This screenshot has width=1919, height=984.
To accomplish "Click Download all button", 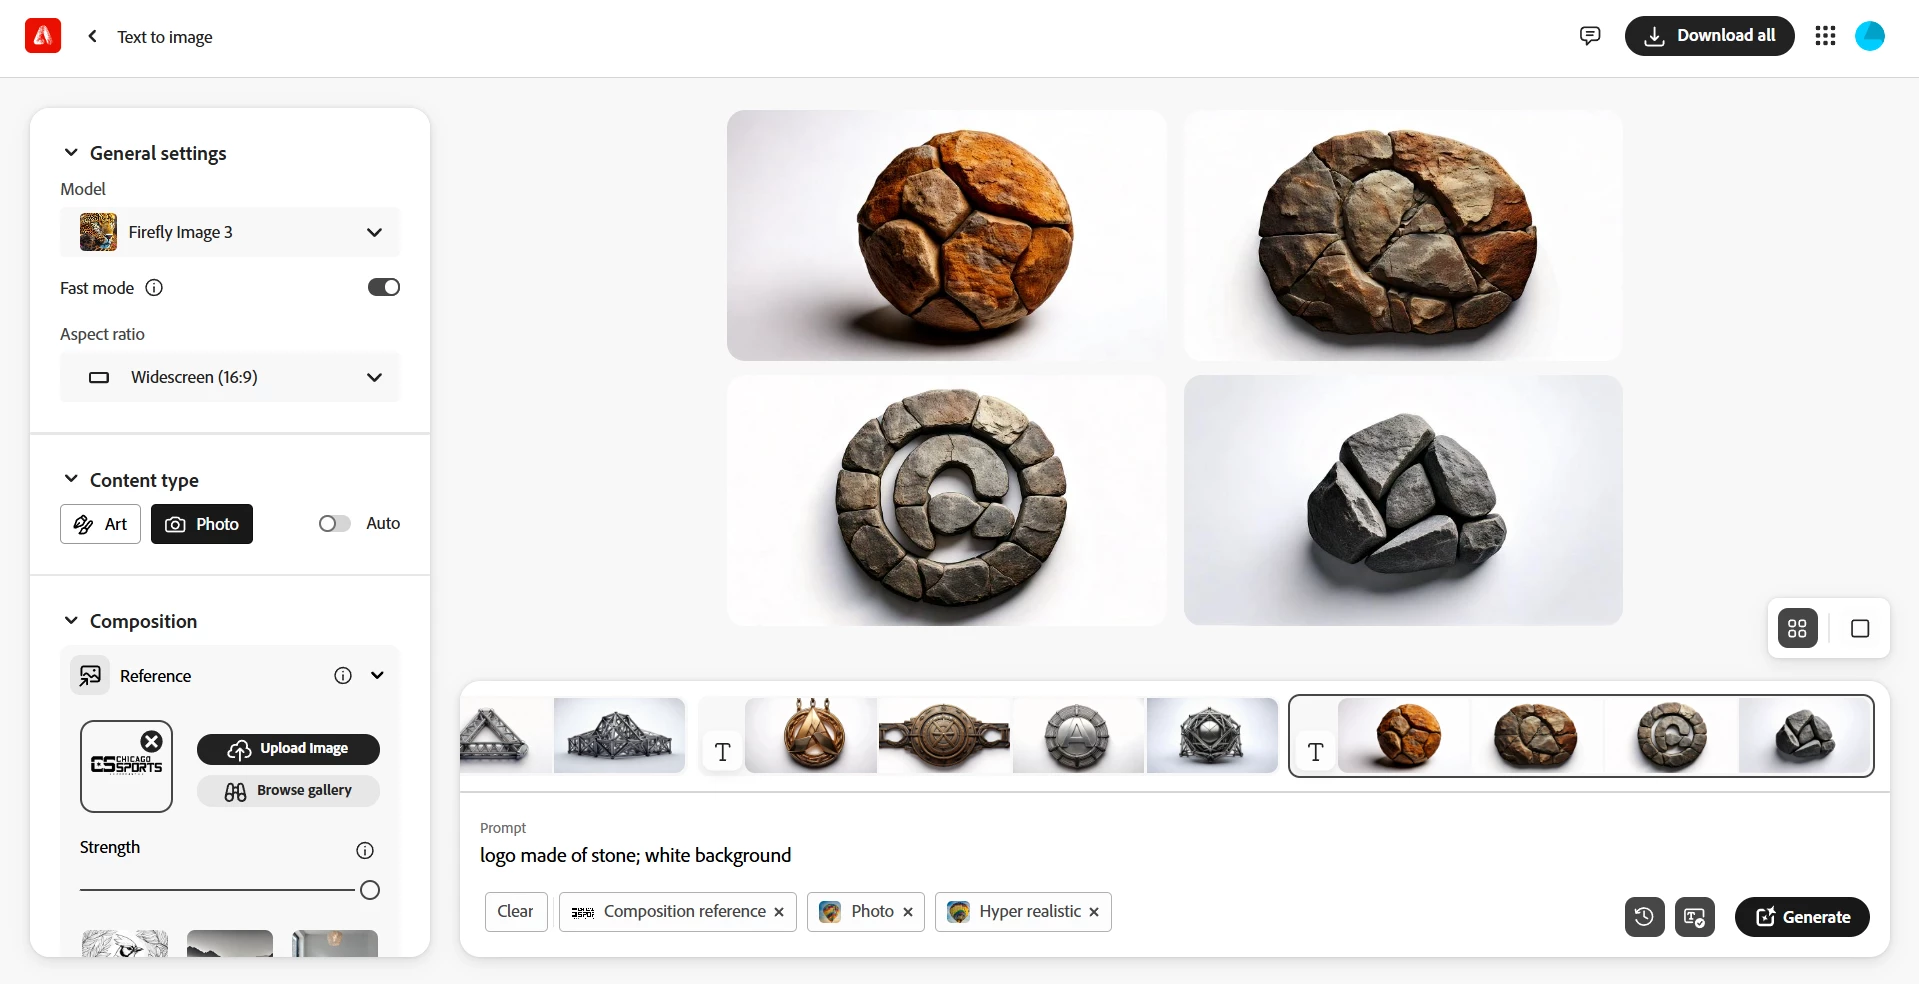I will 1709,36.
